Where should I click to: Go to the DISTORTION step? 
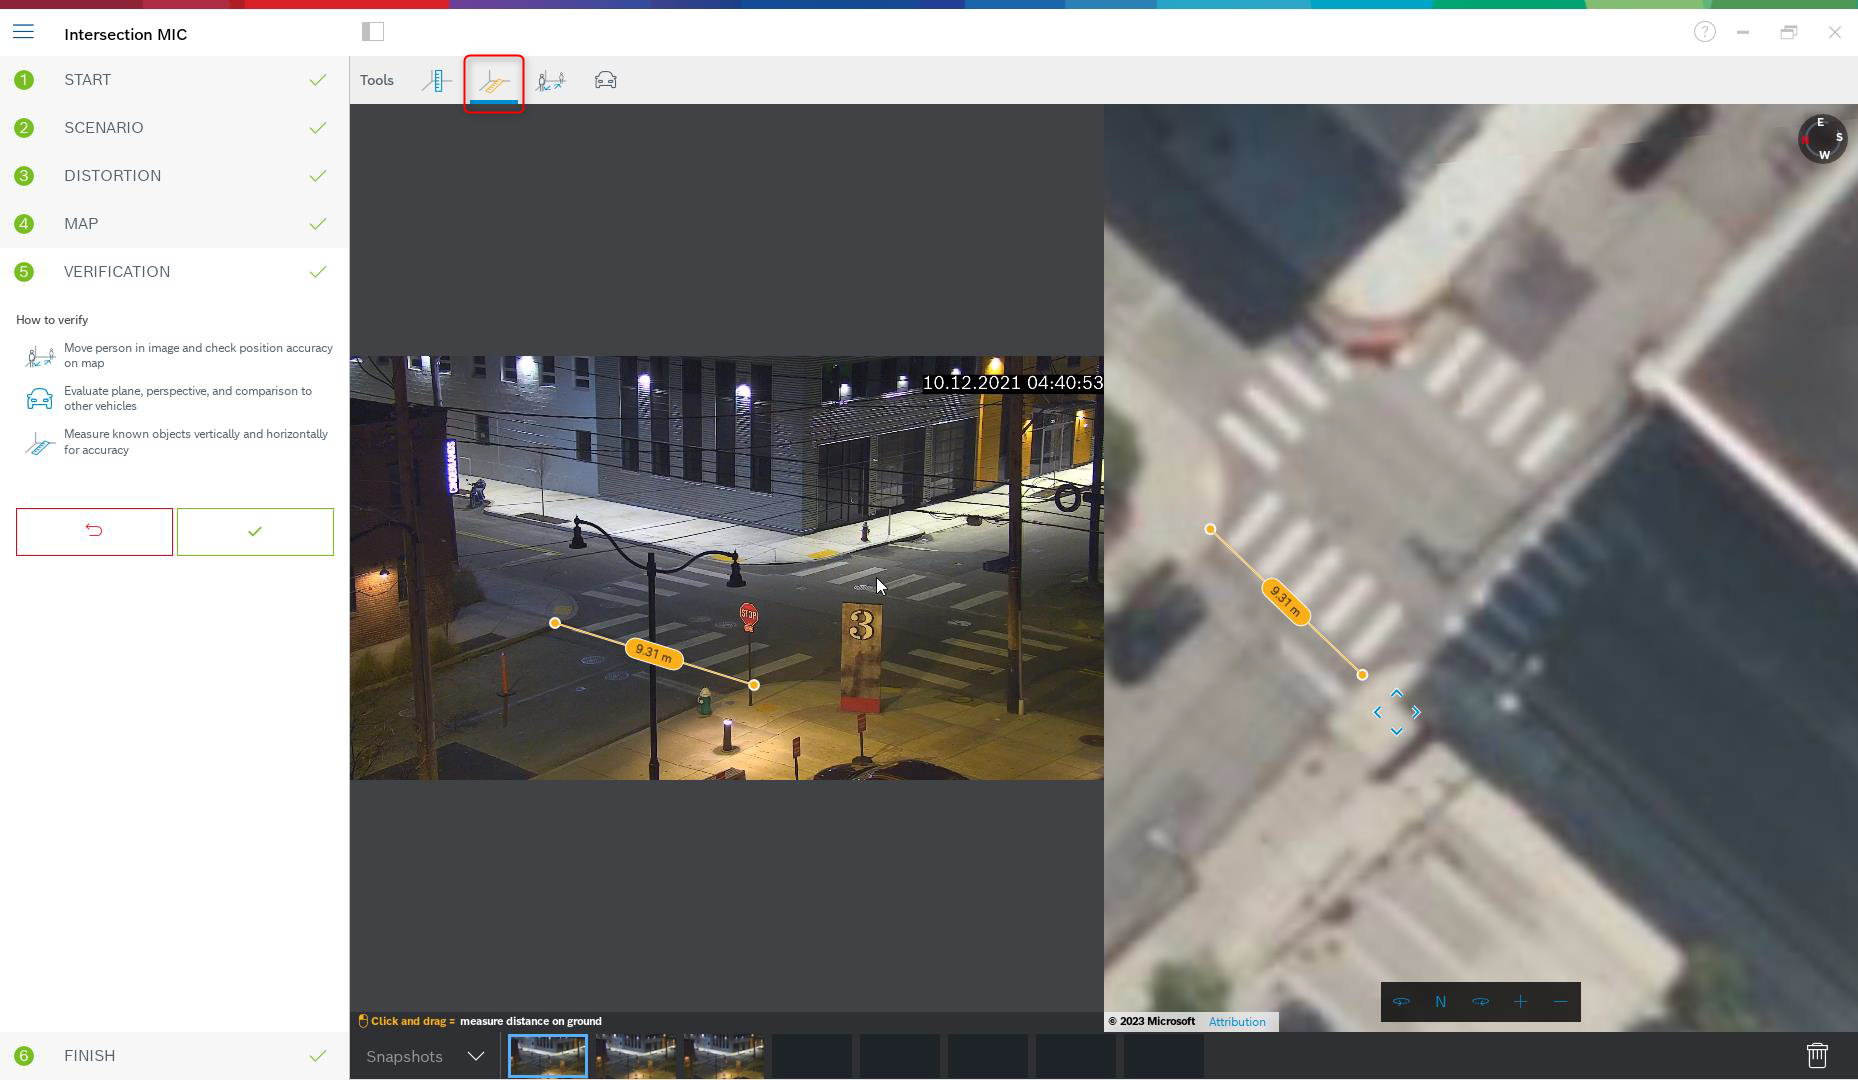112,176
